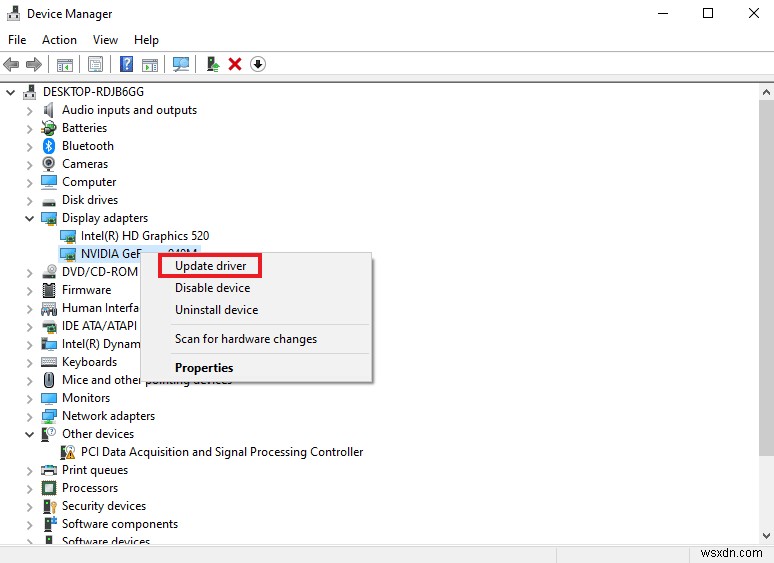
Task: Open the Help menu
Action: (x=146, y=39)
